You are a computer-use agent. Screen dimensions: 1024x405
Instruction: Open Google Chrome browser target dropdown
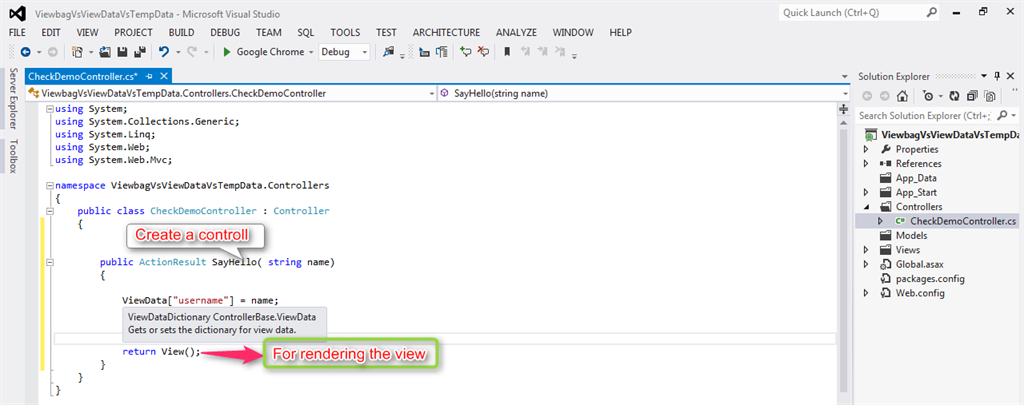(311, 52)
